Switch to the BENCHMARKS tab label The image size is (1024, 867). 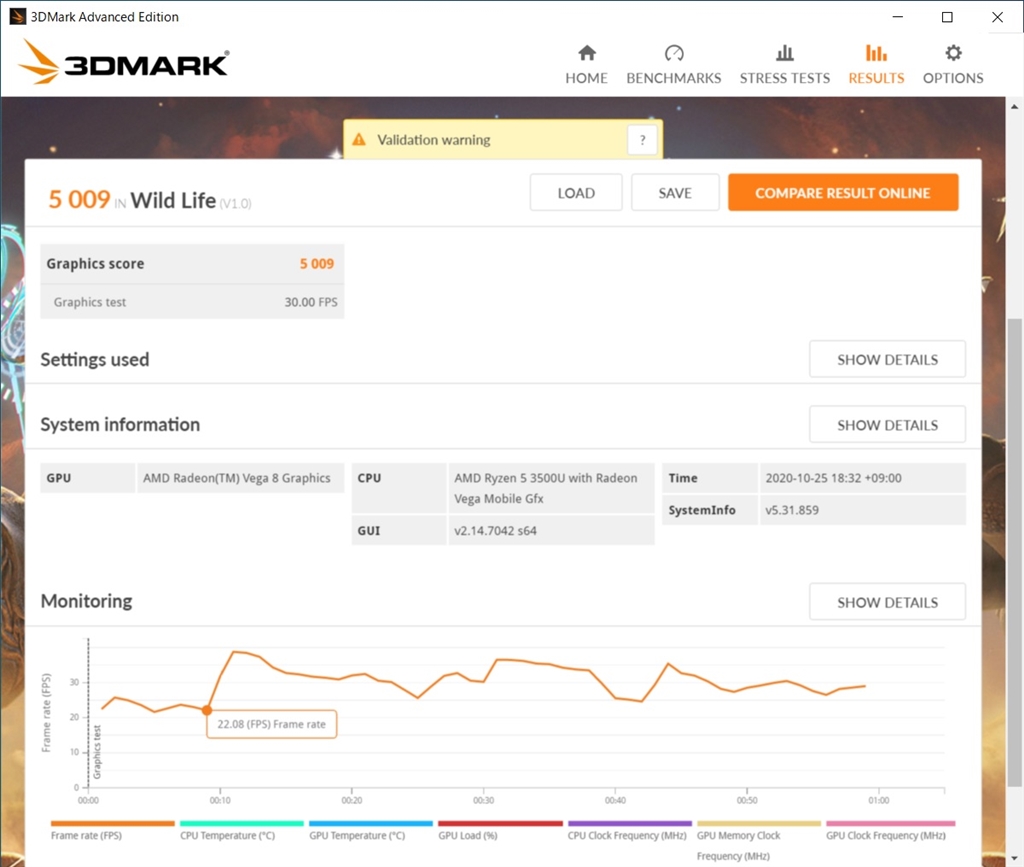coord(673,78)
